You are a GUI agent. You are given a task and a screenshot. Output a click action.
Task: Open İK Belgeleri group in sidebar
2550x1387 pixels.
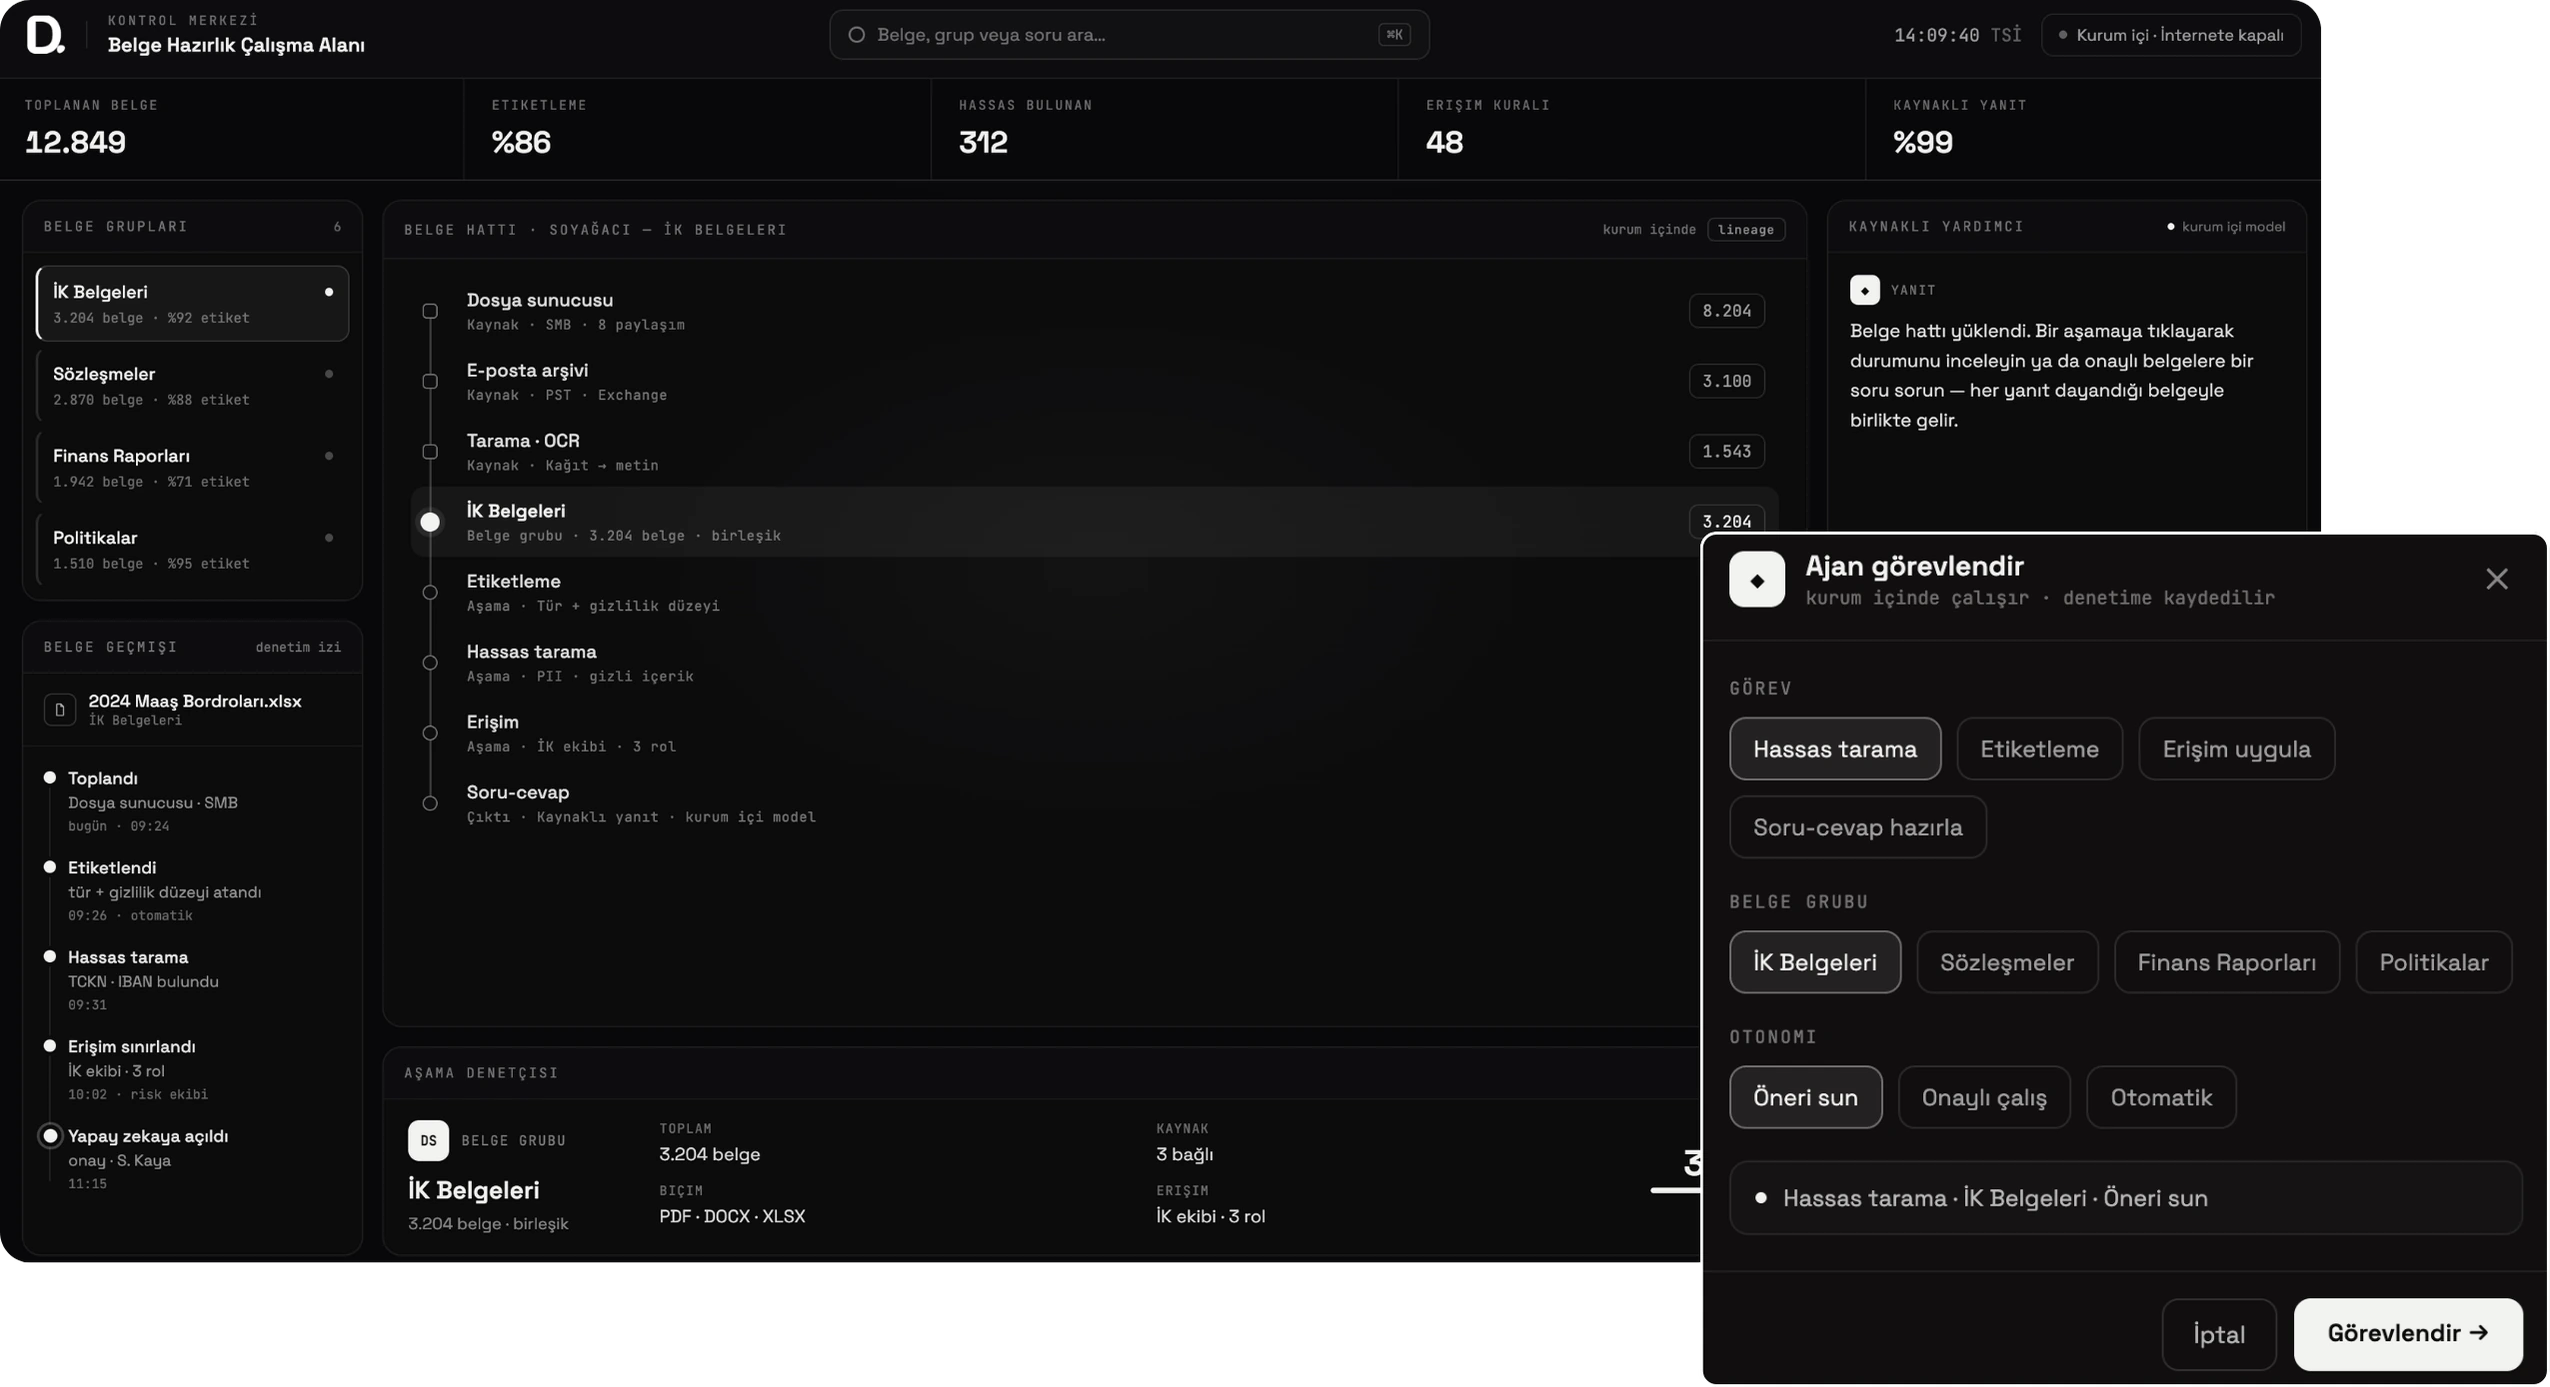[x=192, y=303]
